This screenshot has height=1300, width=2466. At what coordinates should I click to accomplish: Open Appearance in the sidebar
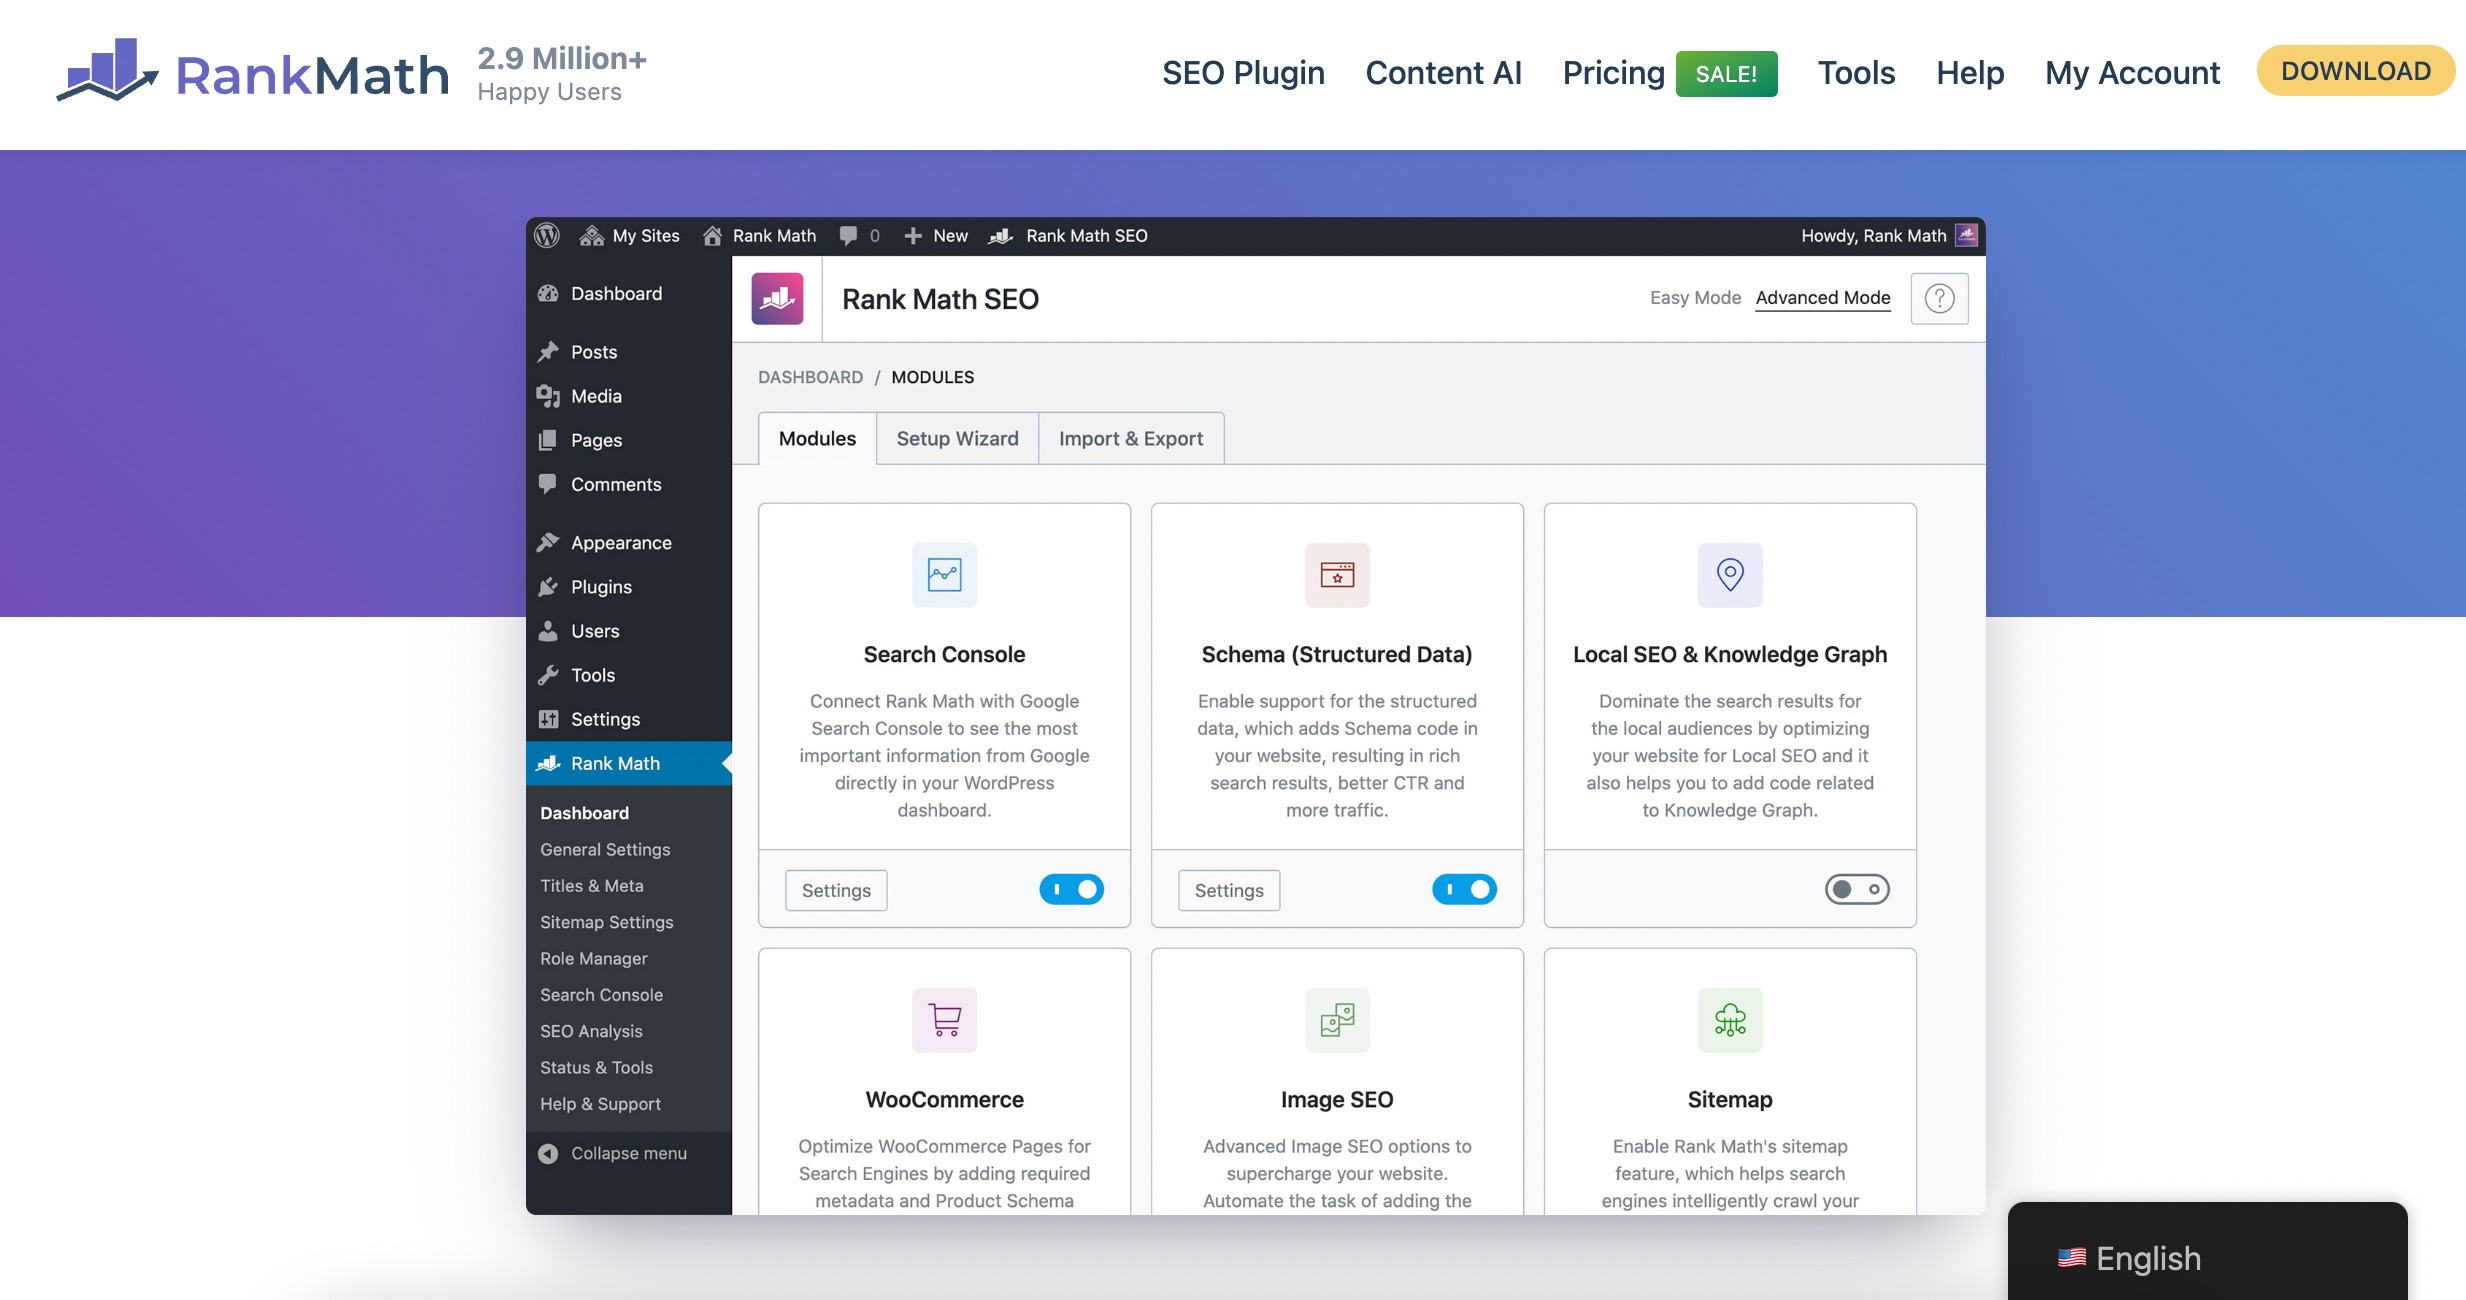click(629, 543)
